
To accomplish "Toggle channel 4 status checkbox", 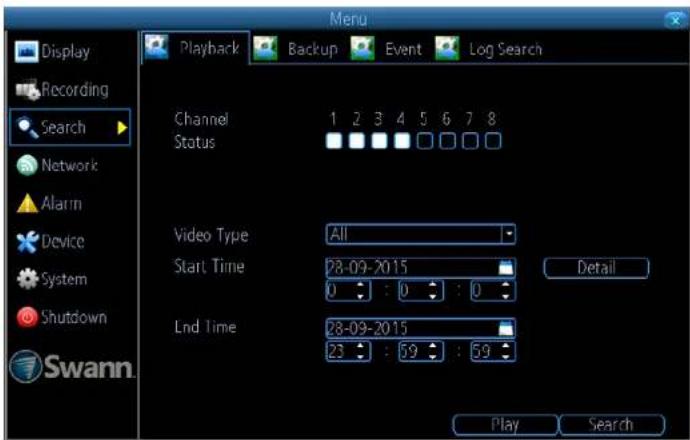I will [x=402, y=141].
